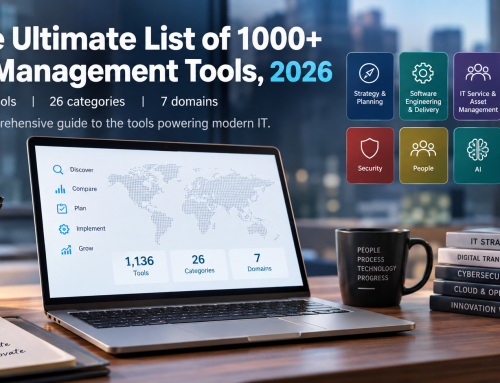Click the group icon on IT Service tile
The width and height of the screenshot is (500, 383).
click(x=478, y=72)
